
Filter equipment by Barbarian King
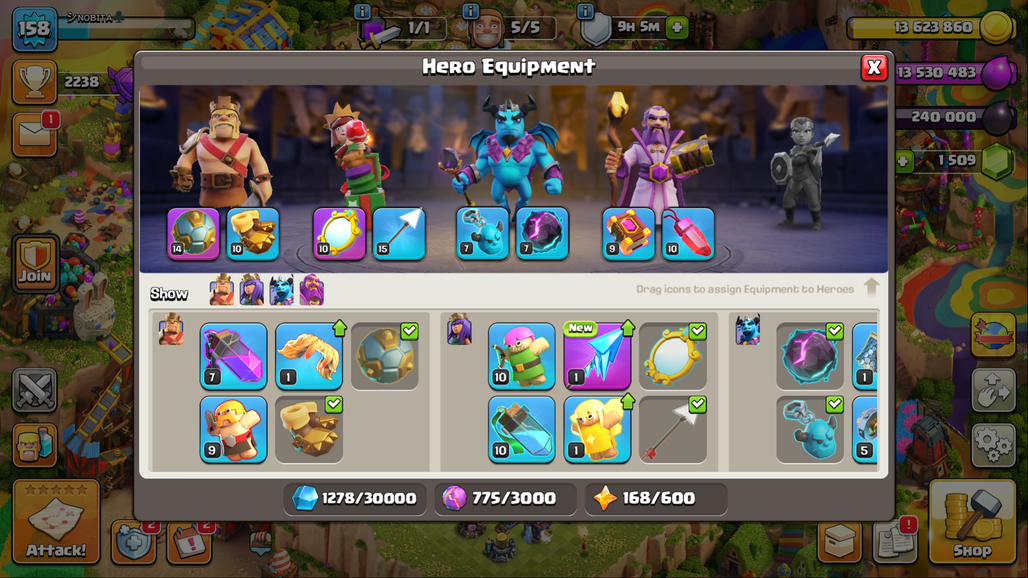tap(222, 290)
